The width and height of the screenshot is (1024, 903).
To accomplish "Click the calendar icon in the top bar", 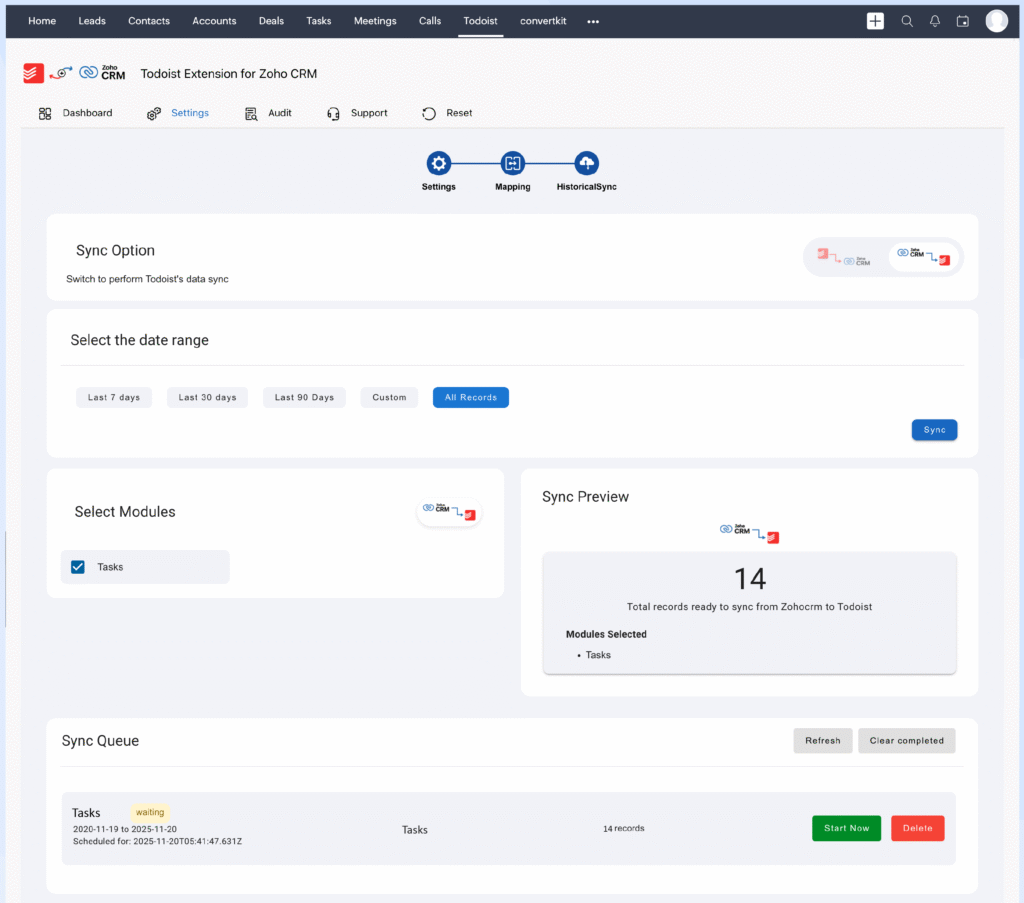I will pos(962,20).
